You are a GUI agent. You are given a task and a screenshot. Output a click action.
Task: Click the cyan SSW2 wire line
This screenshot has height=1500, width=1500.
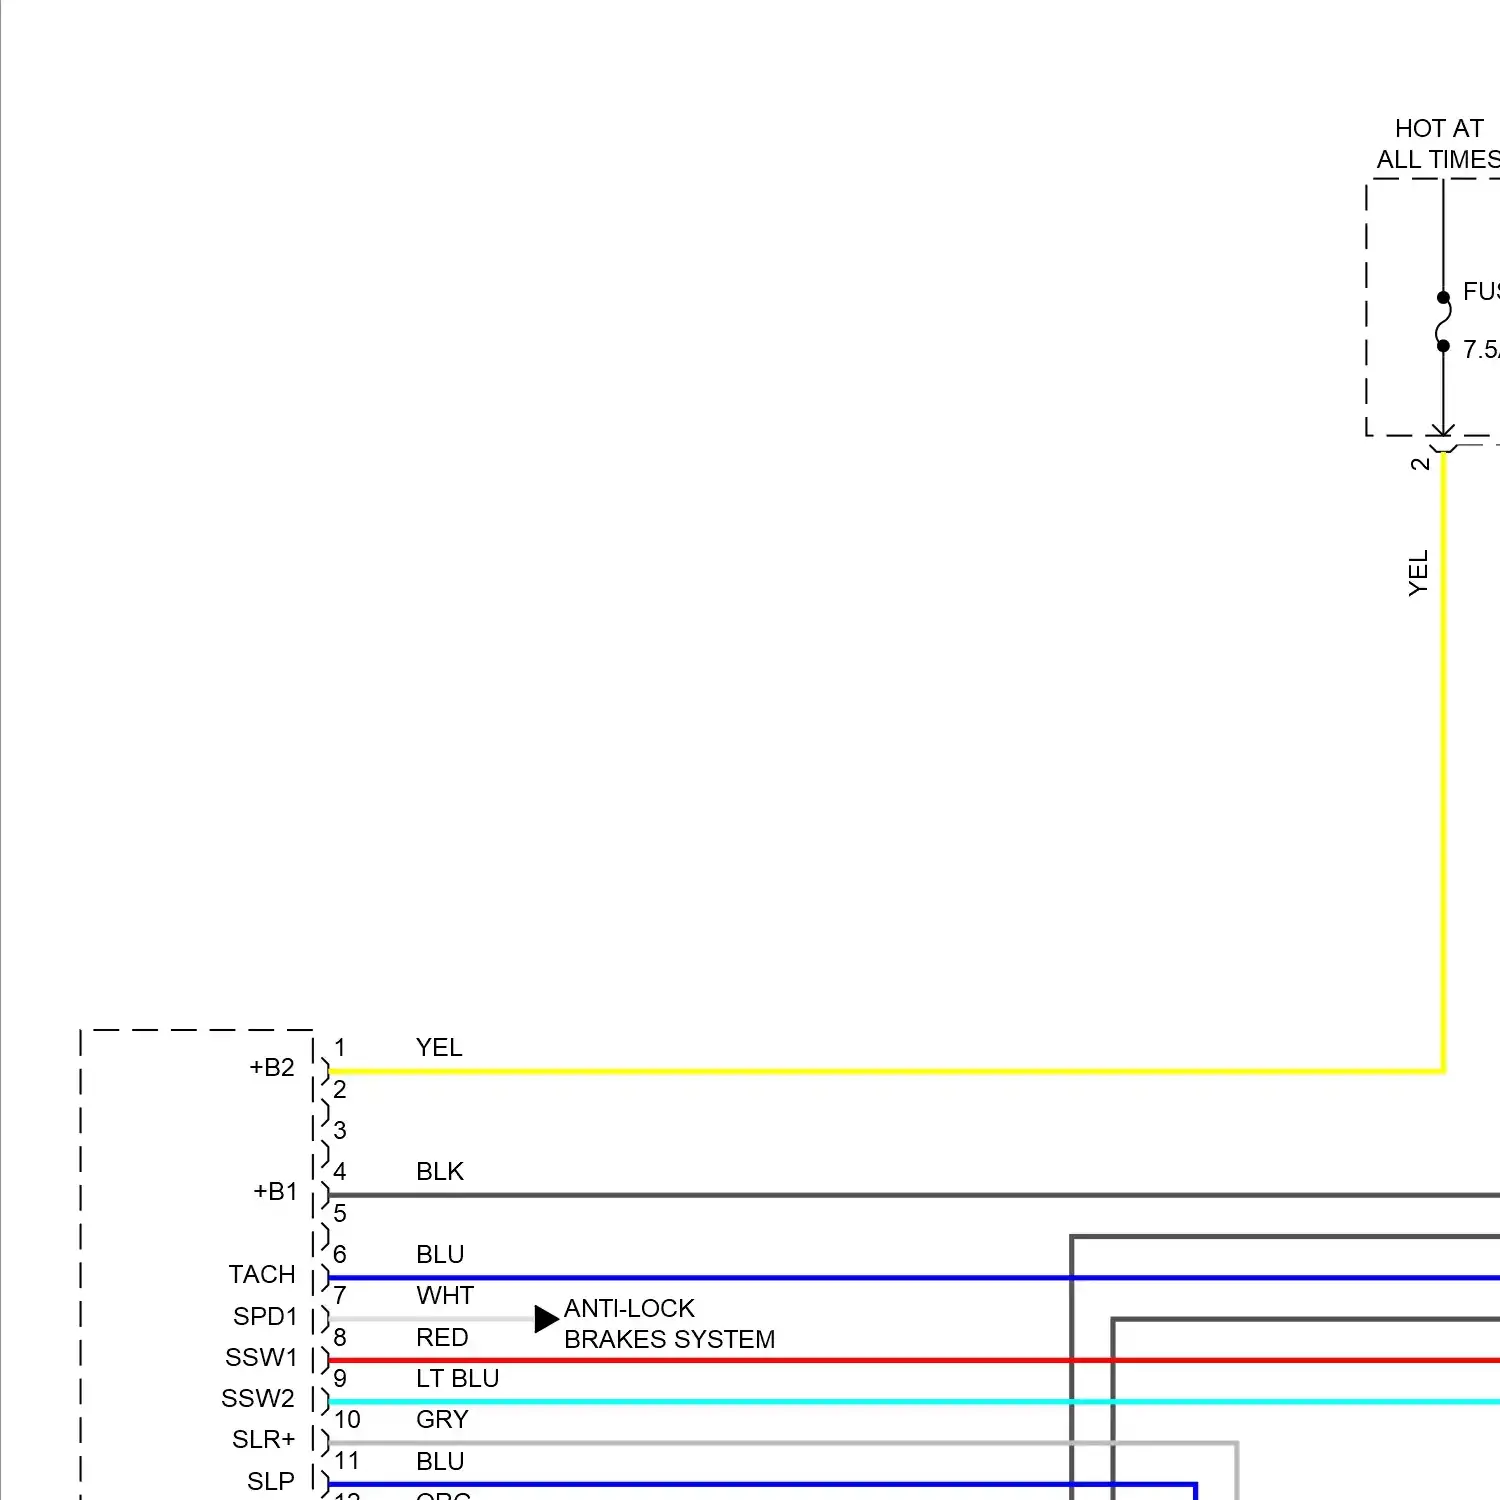(x=914, y=1402)
